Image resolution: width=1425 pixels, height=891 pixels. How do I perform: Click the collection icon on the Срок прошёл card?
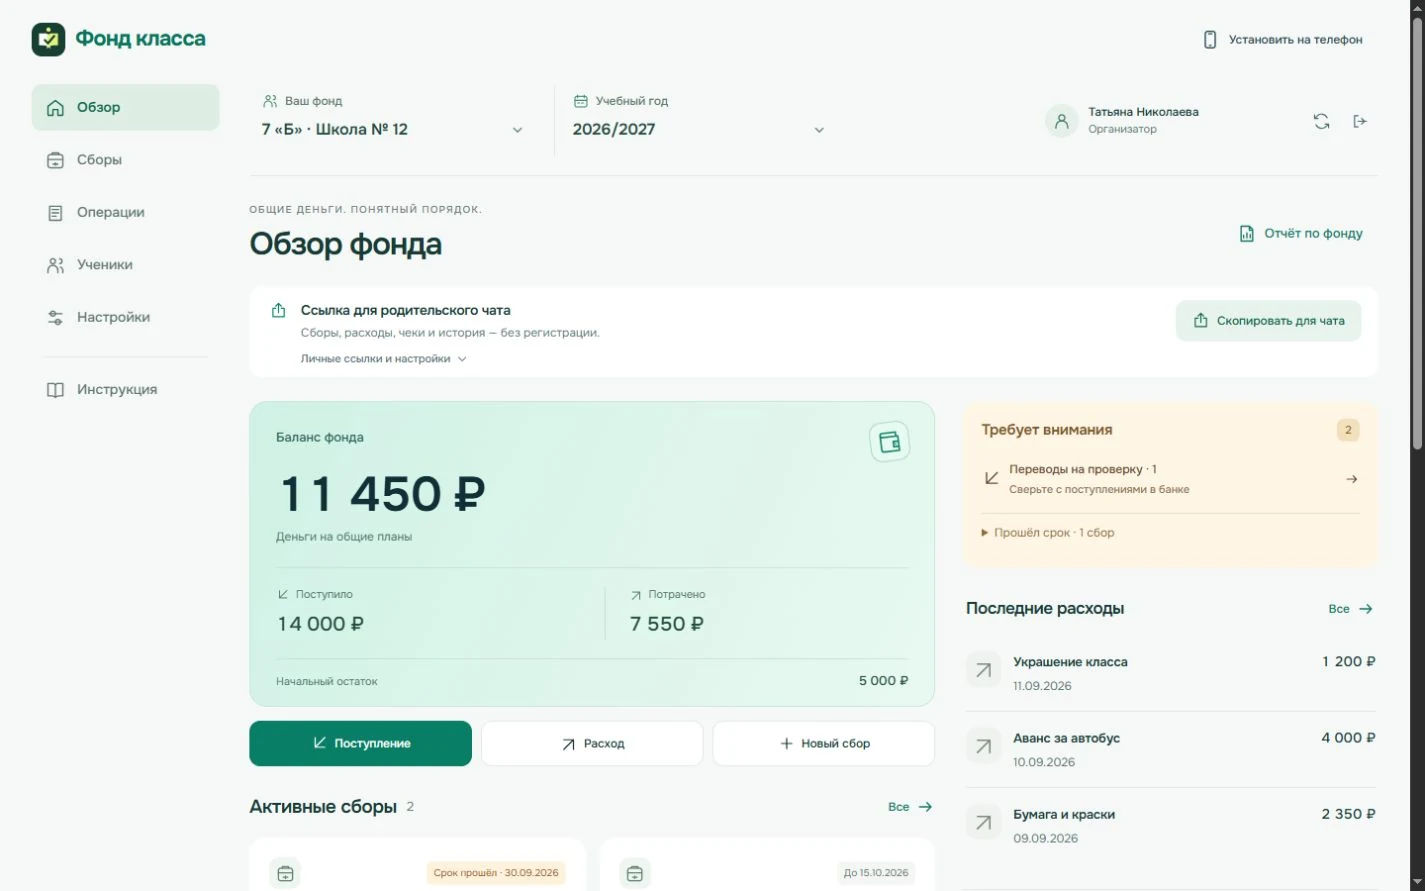tap(285, 873)
